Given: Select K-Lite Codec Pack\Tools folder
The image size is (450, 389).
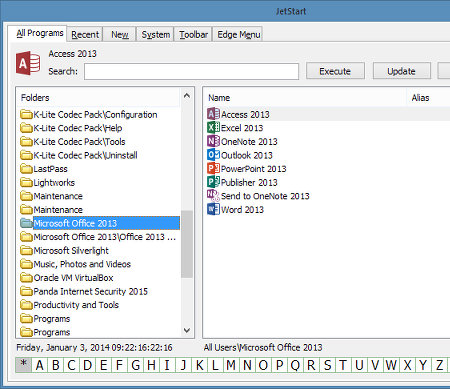Looking at the screenshot, I should [x=79, y=142].
